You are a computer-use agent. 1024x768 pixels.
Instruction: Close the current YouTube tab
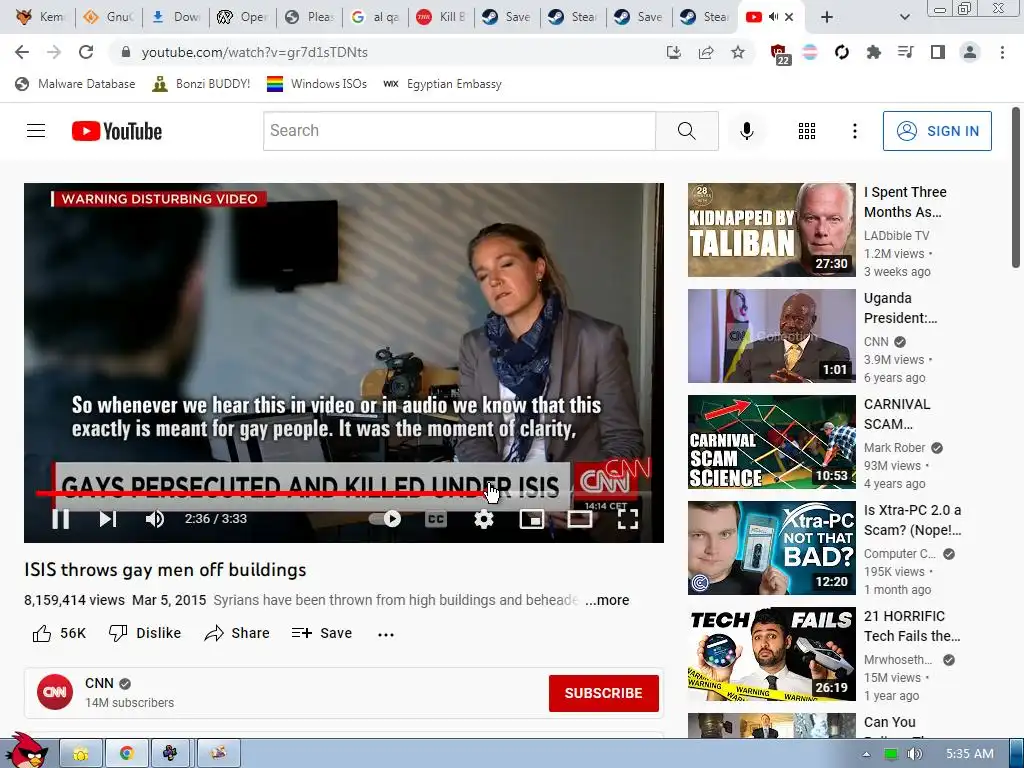pyautogui.click(x=789, y=17)
